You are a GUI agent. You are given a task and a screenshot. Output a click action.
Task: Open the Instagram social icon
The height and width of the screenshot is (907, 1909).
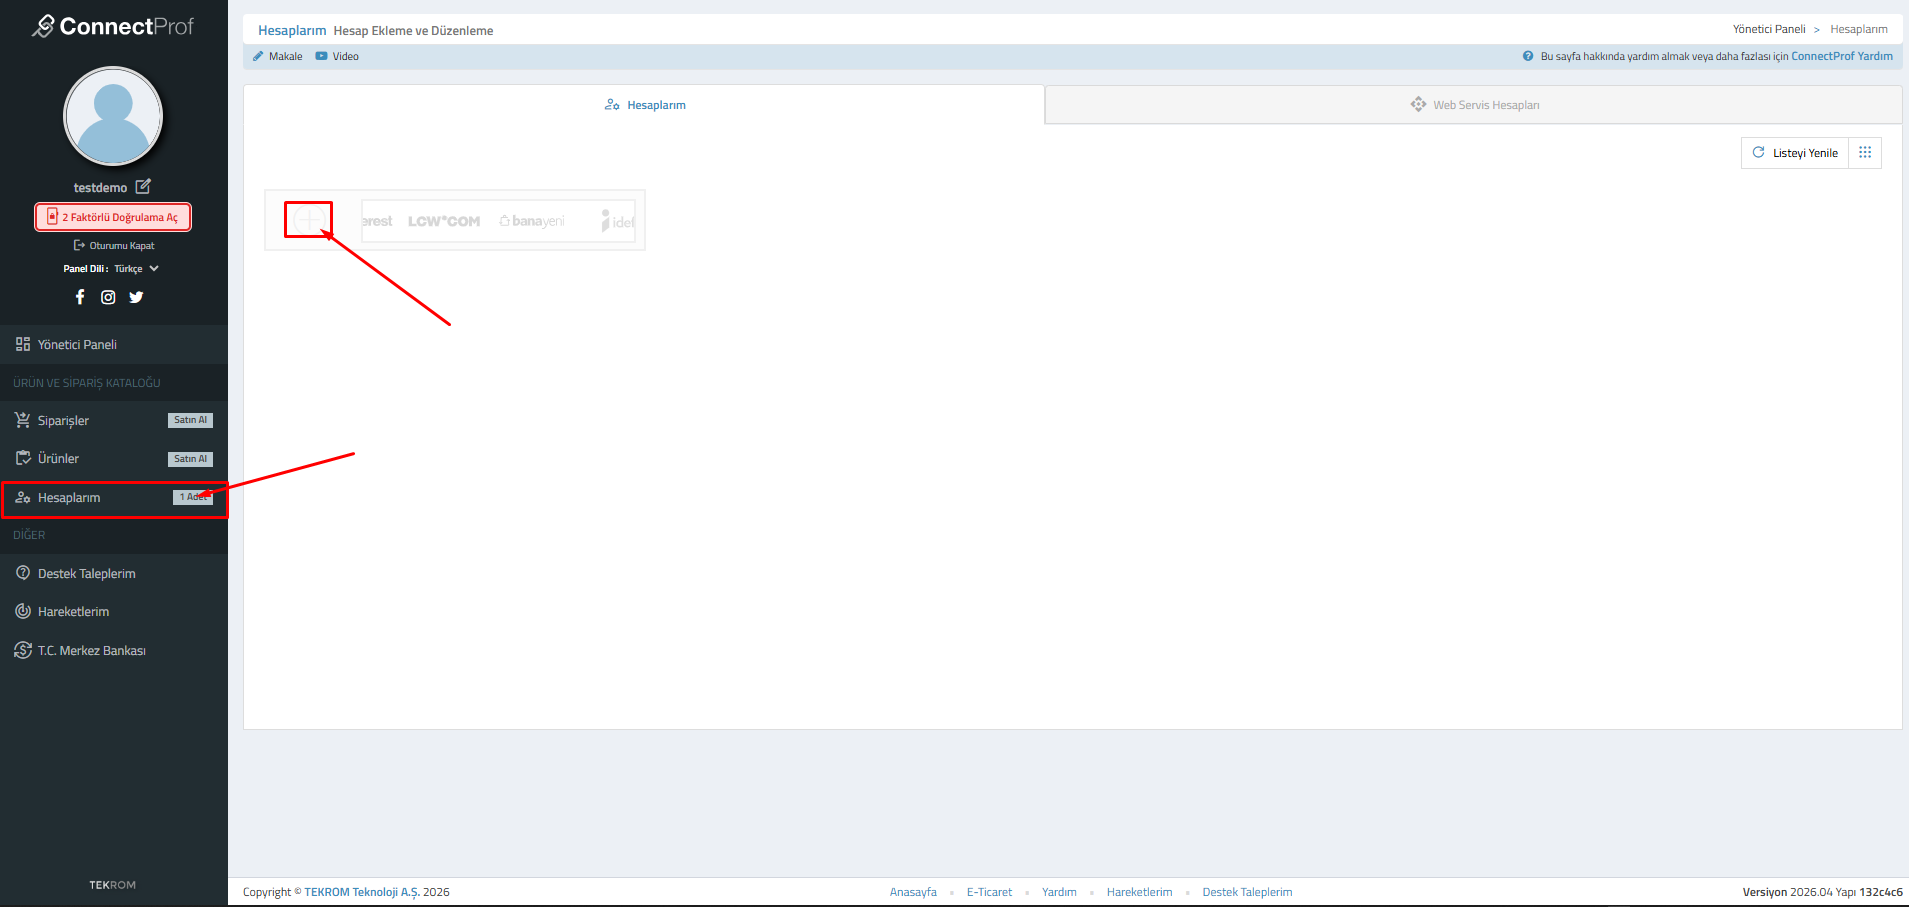pyautogui.click(x=108, y=297)
